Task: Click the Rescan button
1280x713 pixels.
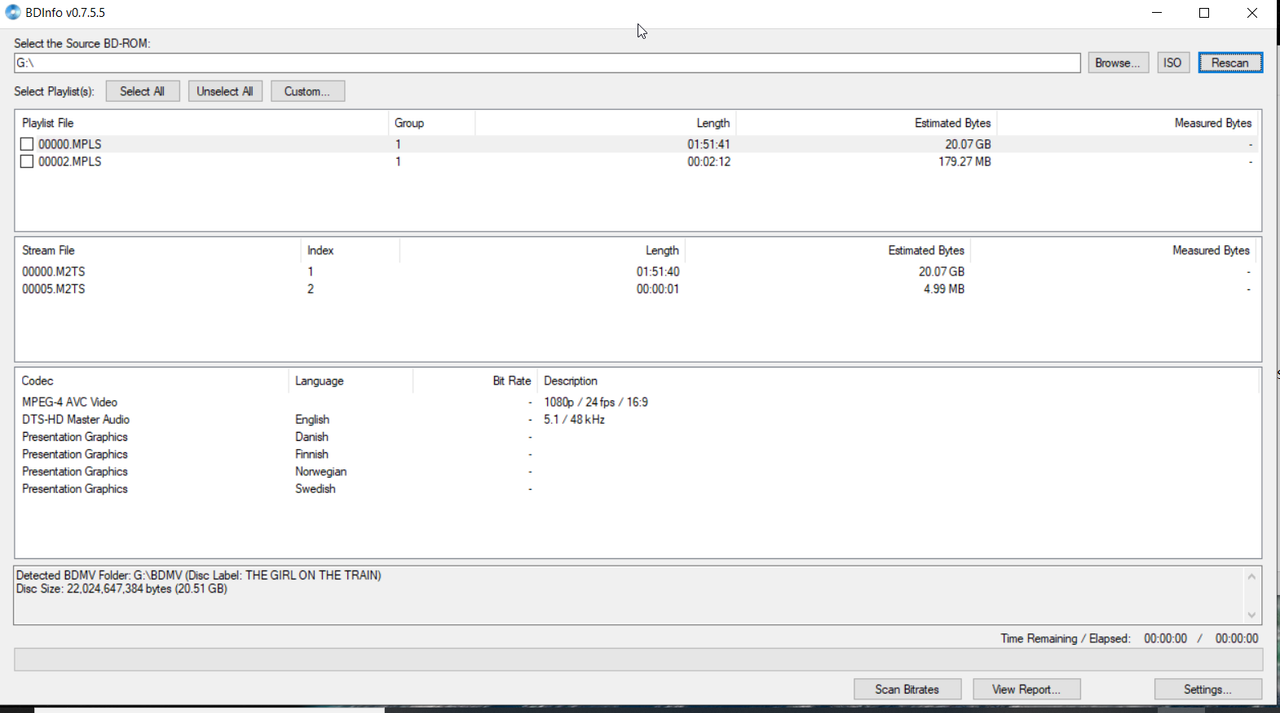Action: click(1230, 63)
